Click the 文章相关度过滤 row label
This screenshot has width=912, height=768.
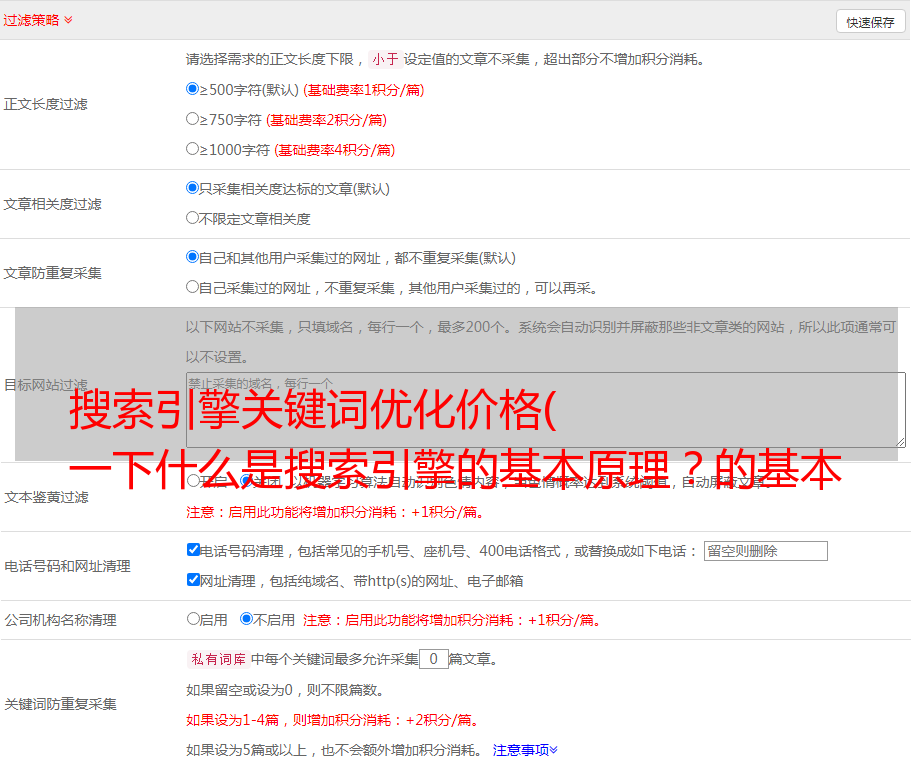(x=52, y=204)
